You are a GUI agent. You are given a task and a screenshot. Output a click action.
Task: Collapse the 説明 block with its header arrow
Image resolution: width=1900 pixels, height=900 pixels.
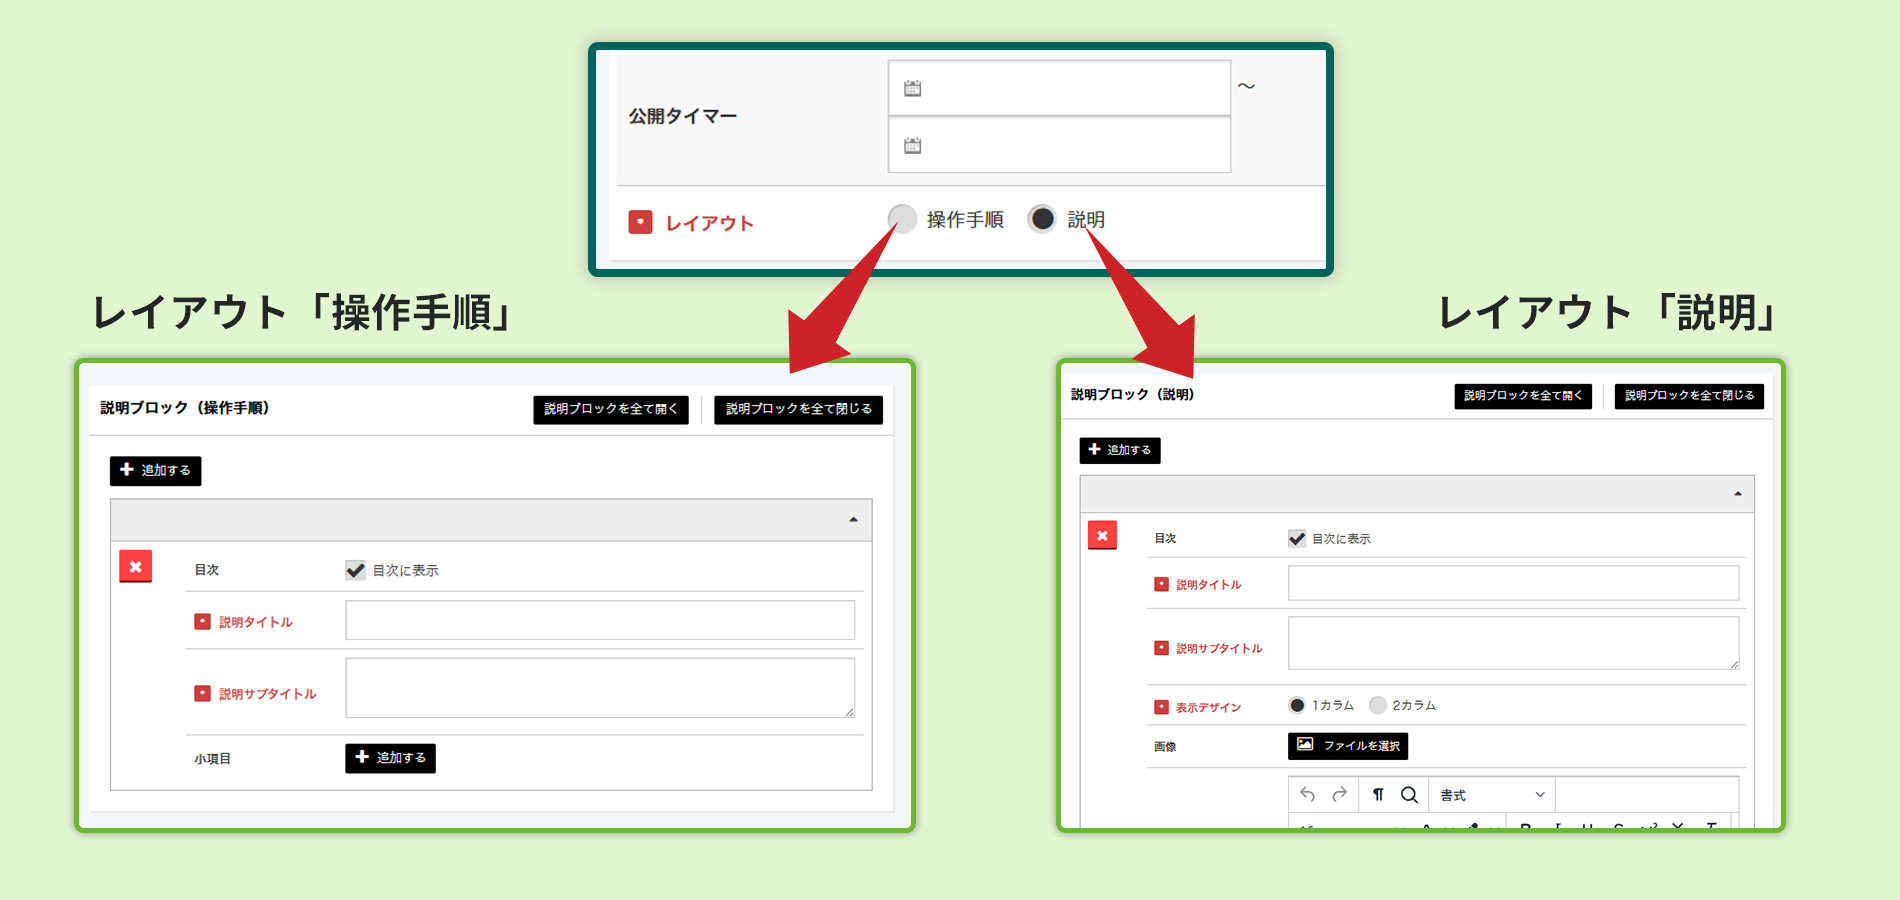1737,494
